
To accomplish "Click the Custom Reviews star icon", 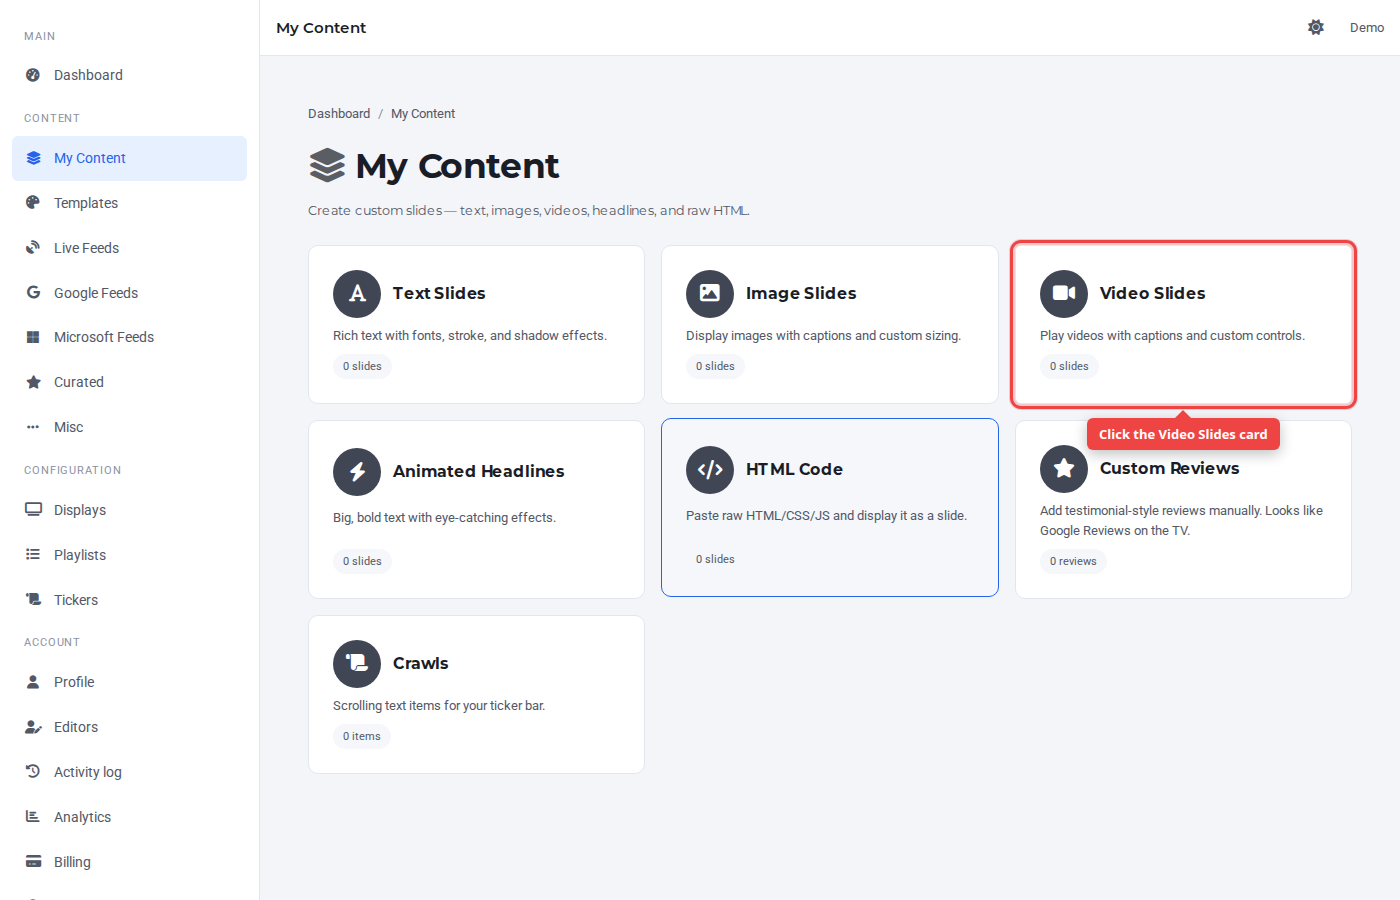I will (1064, 469).
